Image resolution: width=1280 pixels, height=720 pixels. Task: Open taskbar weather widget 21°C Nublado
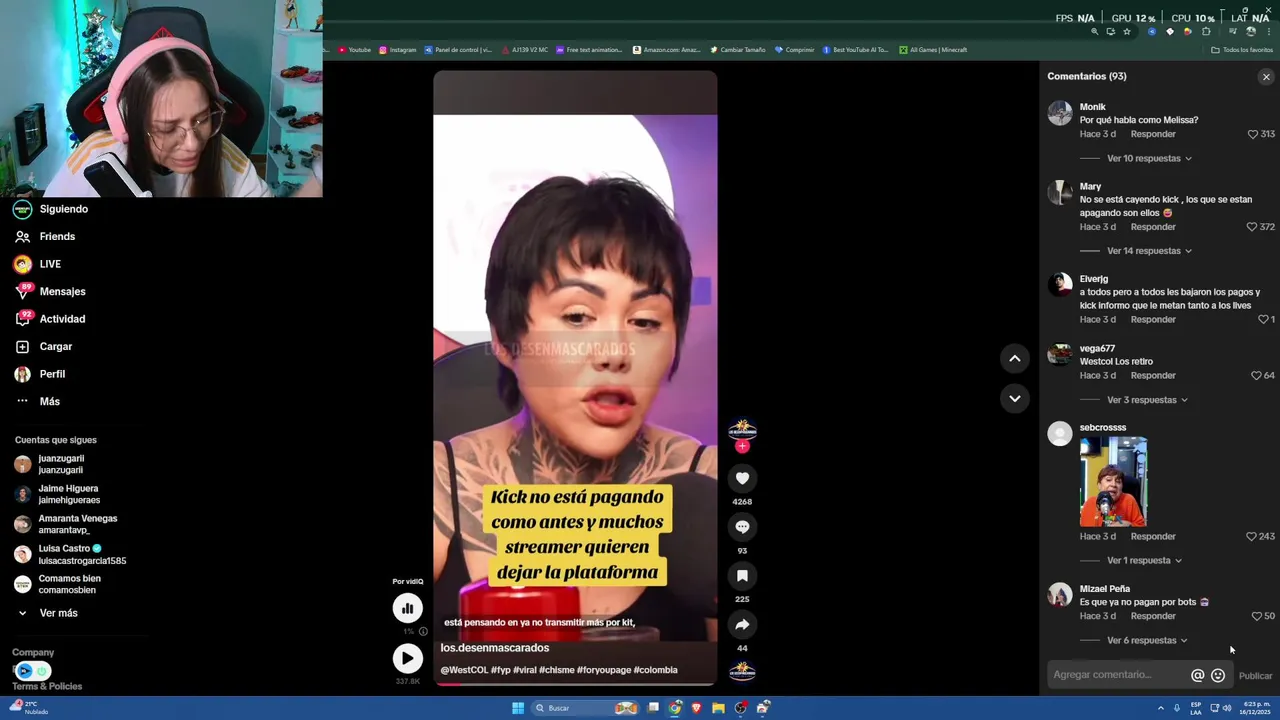pyautogui.click(x=29, y=707)
